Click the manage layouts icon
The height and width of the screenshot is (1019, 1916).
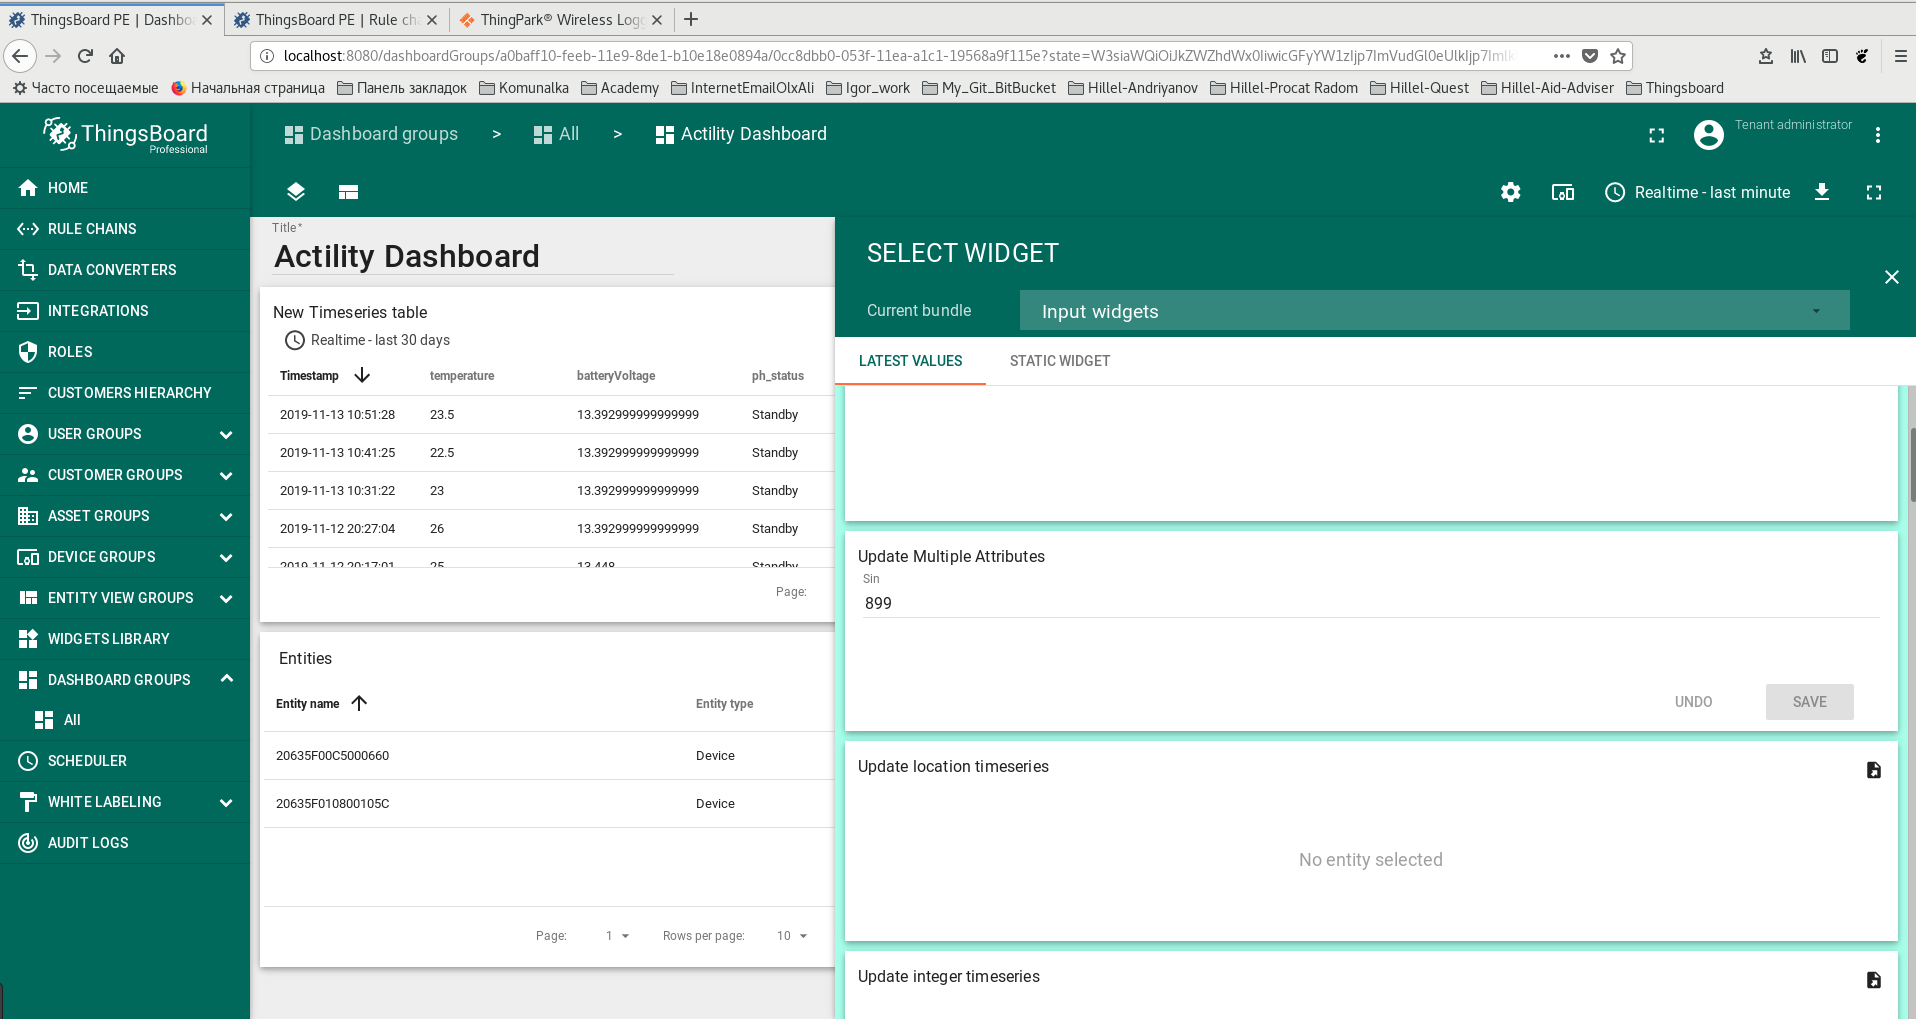coord(348,192)
